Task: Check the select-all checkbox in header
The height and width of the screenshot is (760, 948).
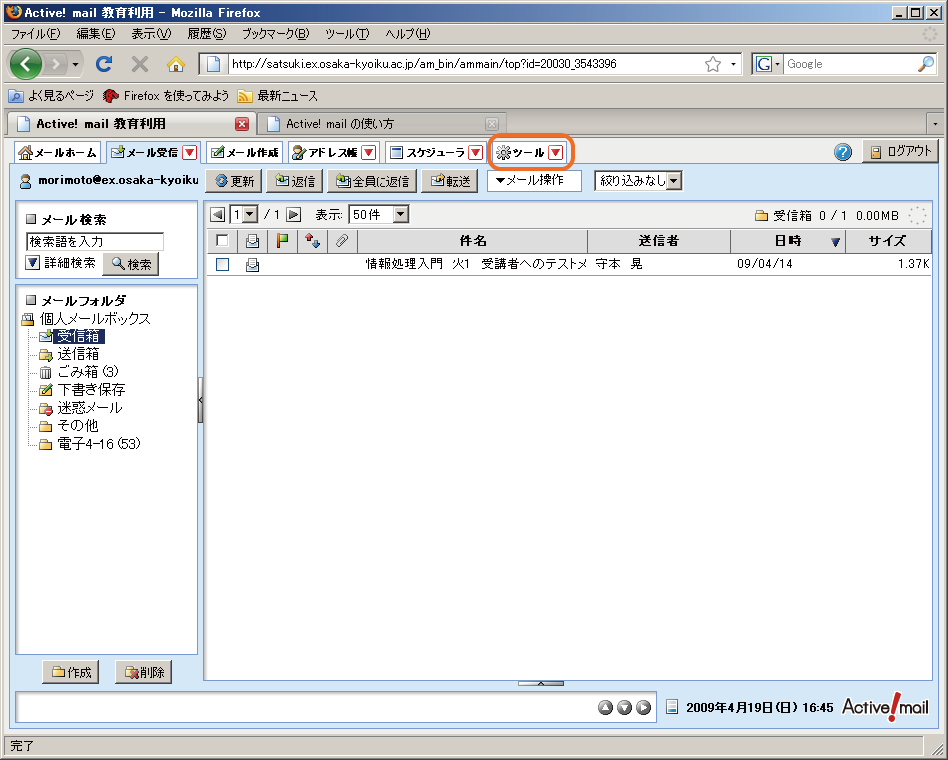Action: coord(222,241)
